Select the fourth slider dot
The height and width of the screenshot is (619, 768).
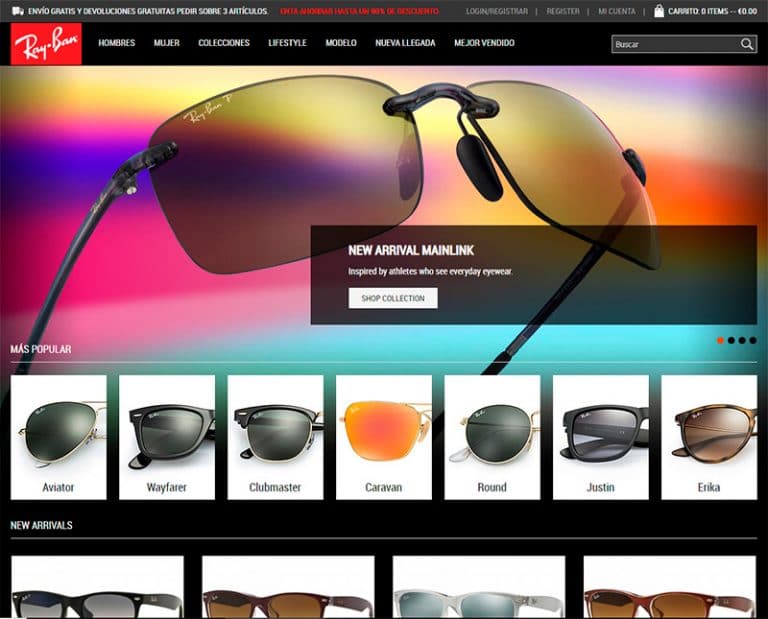click(x=753, y=340)
